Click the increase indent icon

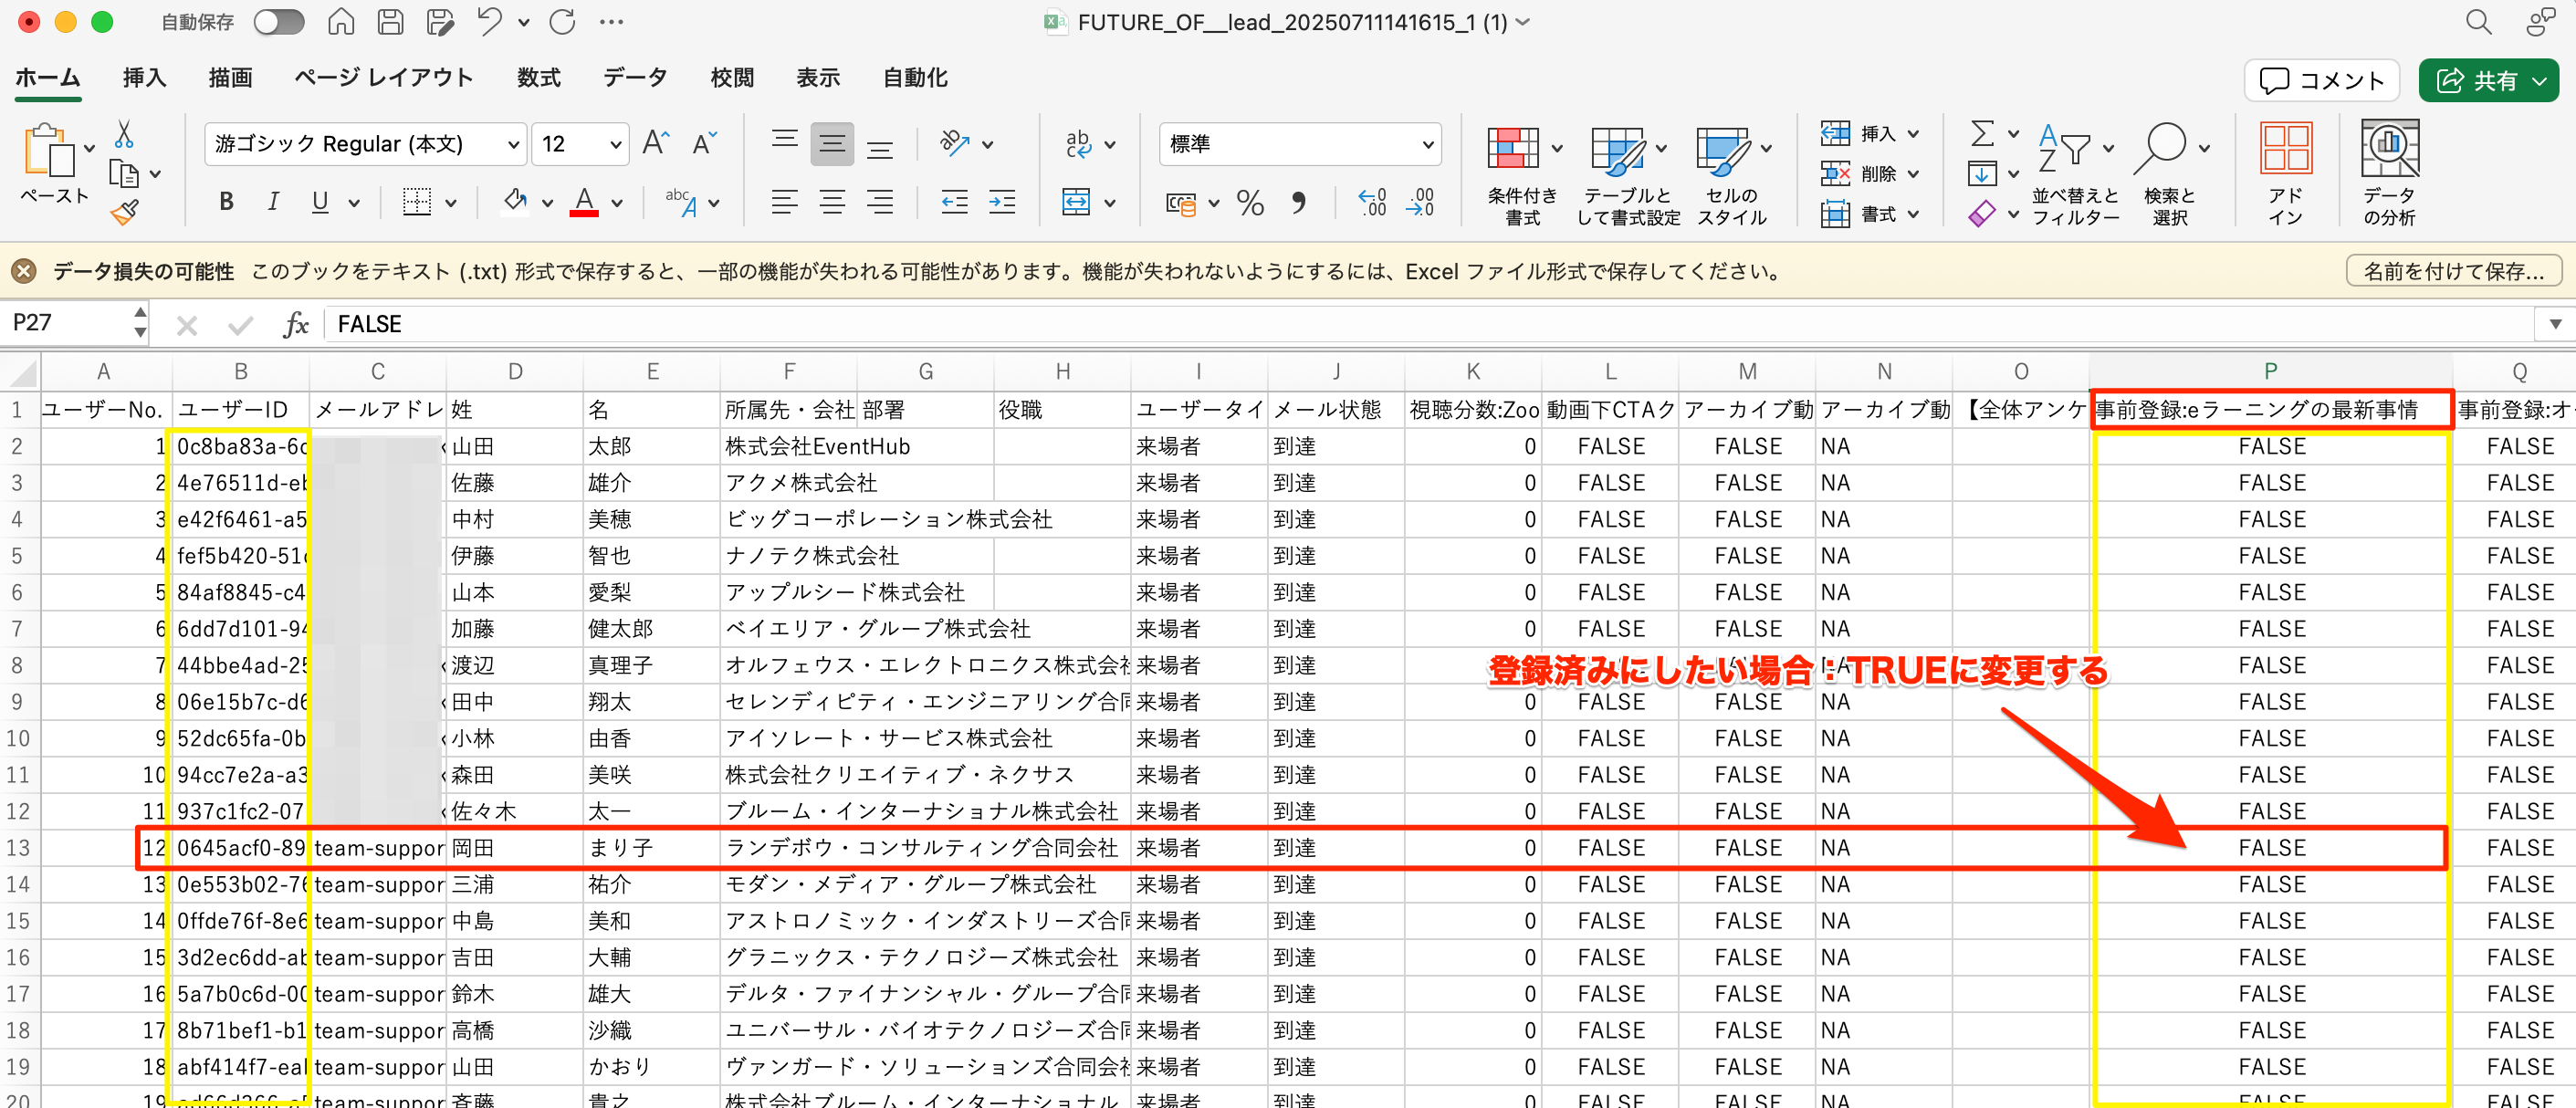(x=1002, y=202)
